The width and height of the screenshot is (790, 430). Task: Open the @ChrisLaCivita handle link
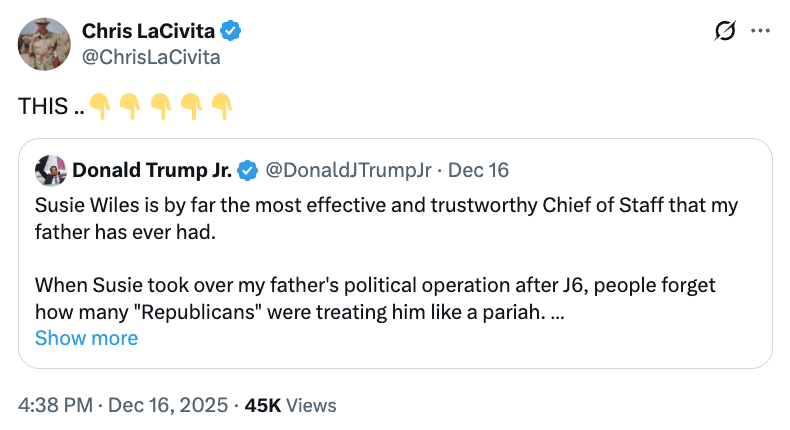pyautogui.click(x=151, y=57)
